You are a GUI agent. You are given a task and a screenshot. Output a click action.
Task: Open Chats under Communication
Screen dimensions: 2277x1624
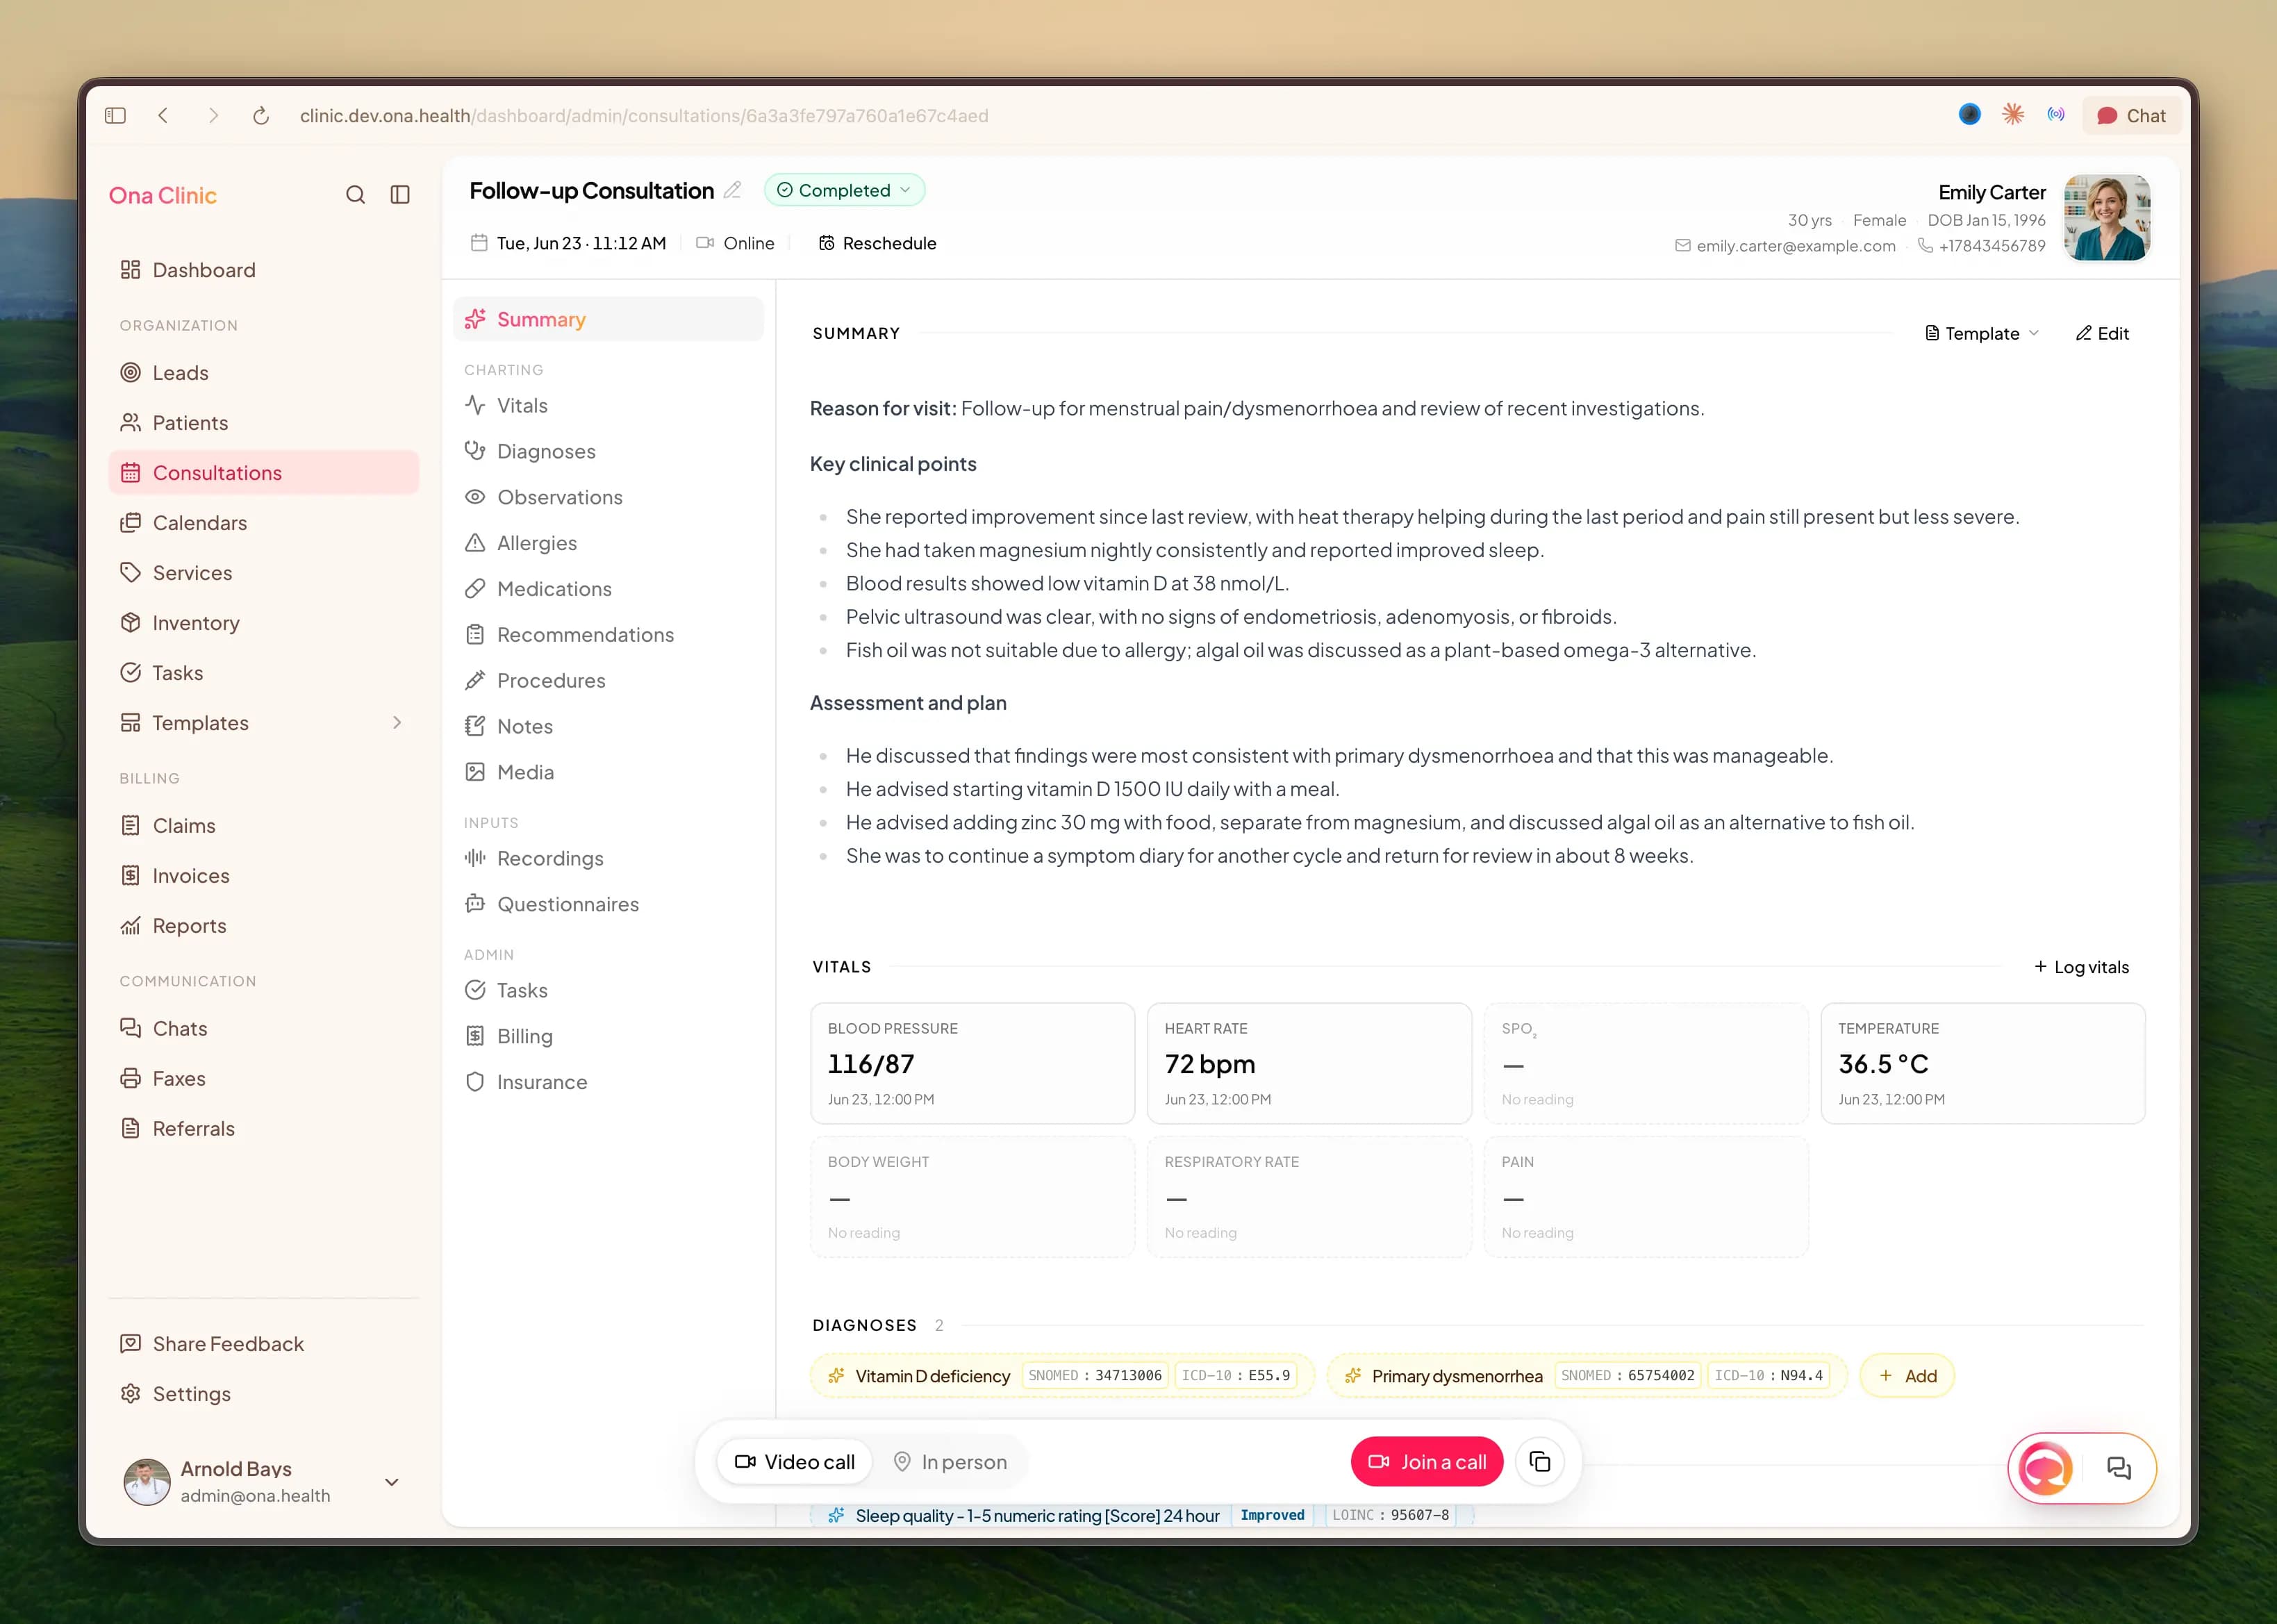tap(264, 1029)
